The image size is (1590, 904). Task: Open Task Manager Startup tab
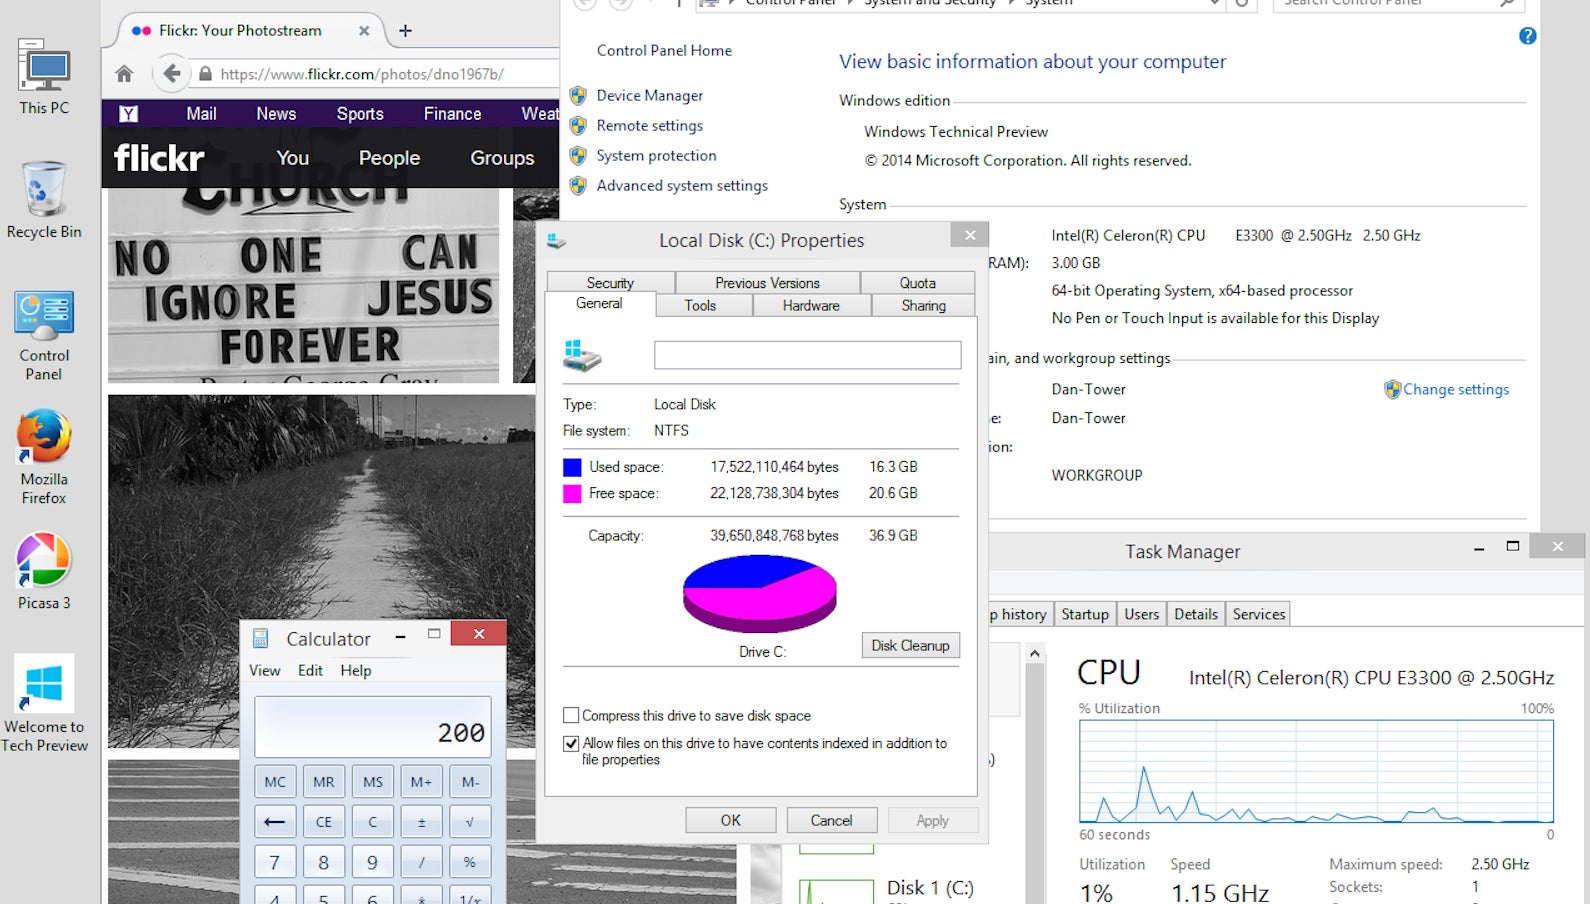coord(1085,614)
